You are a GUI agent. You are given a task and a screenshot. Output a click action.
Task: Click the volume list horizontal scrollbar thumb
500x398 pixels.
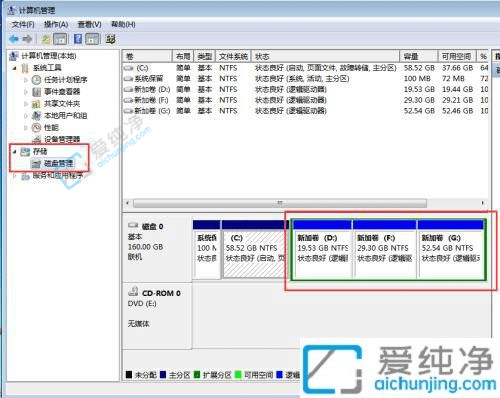pyautogui.click(x=280, y=203)
